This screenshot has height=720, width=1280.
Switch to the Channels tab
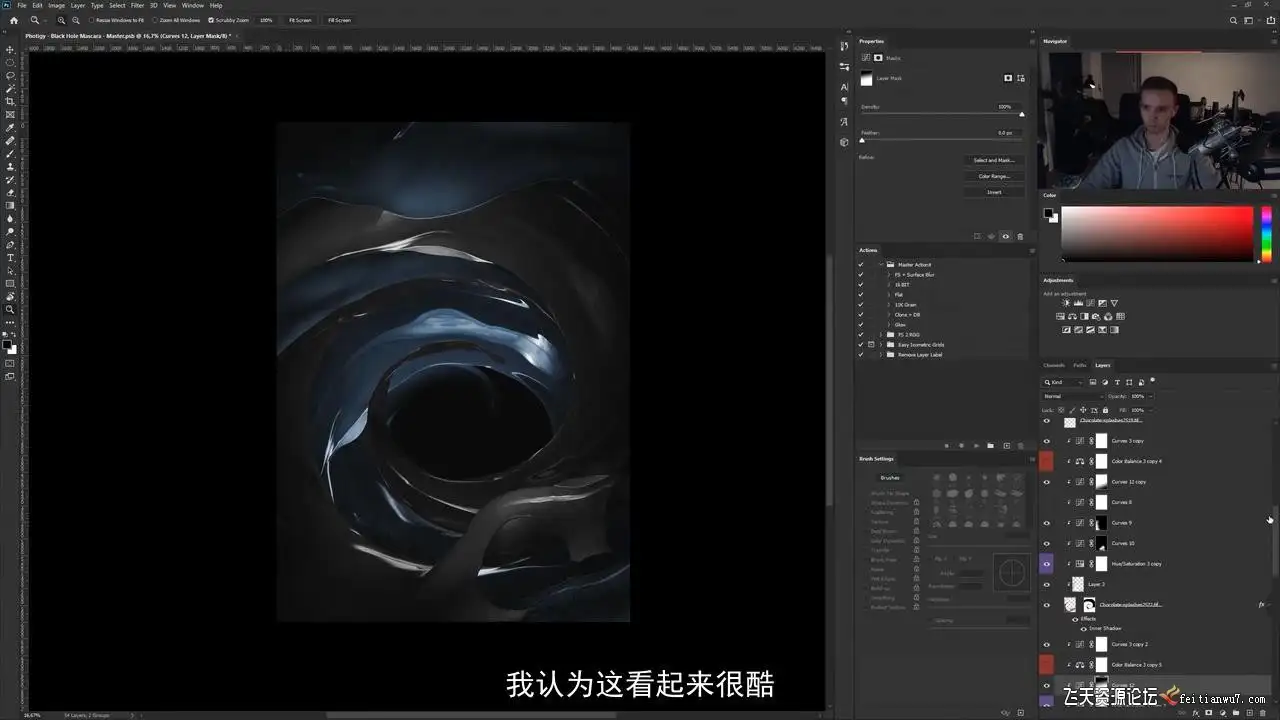click(x=1054, y=365)
